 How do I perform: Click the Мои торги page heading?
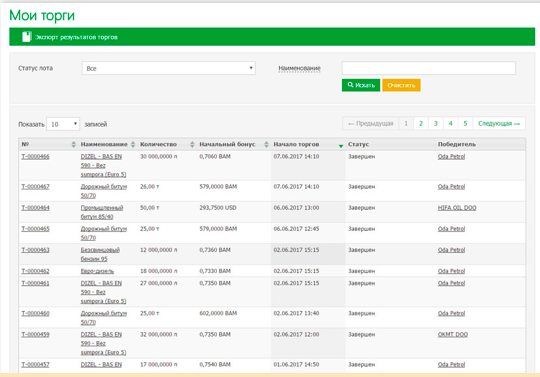[42, 15]
